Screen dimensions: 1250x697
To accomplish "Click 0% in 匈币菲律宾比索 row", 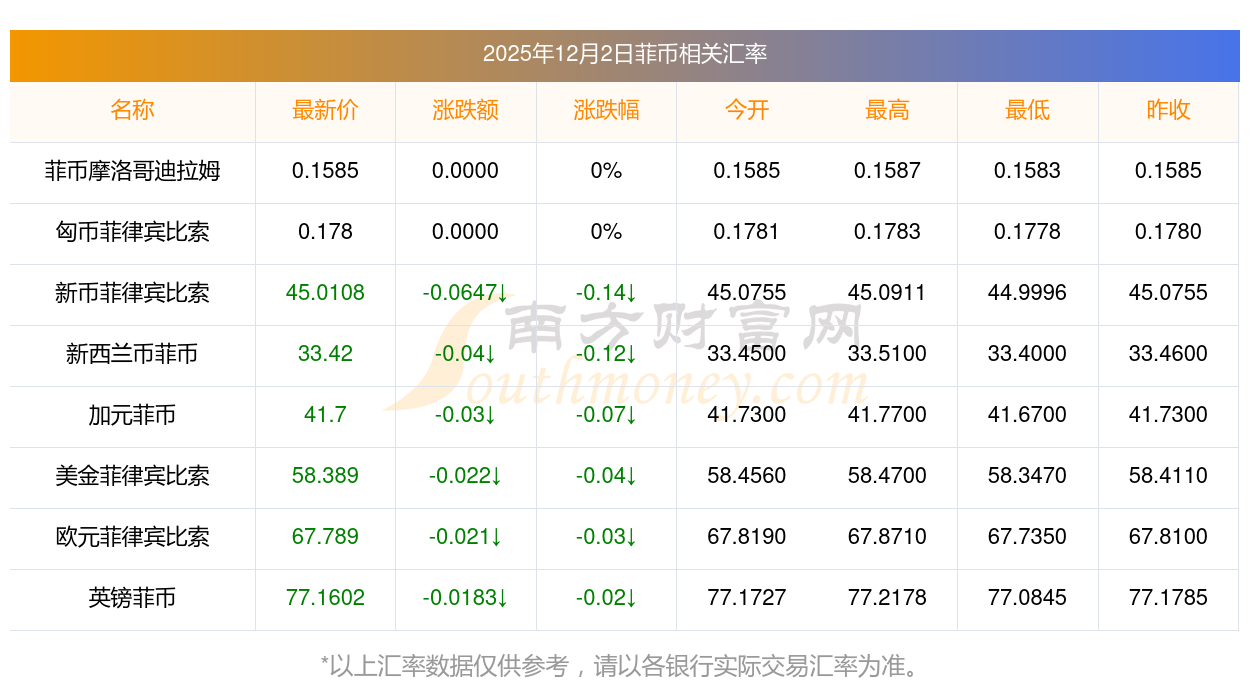I will tap(606, 232).
